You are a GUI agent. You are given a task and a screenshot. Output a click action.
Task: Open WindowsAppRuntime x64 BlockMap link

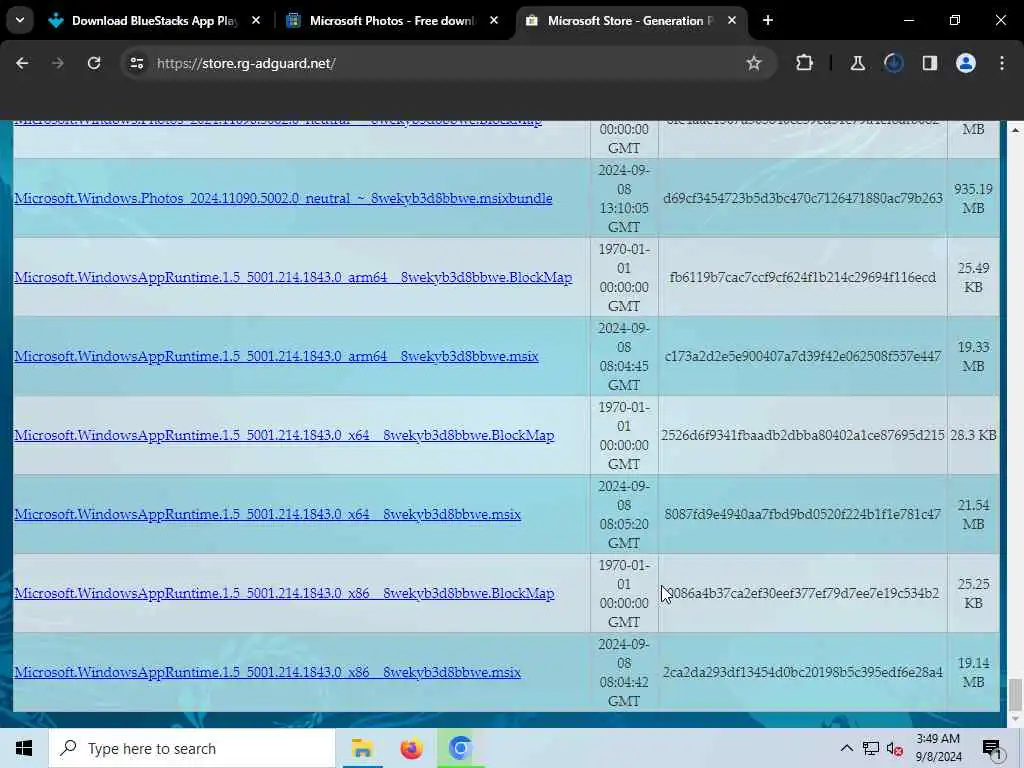284,436
